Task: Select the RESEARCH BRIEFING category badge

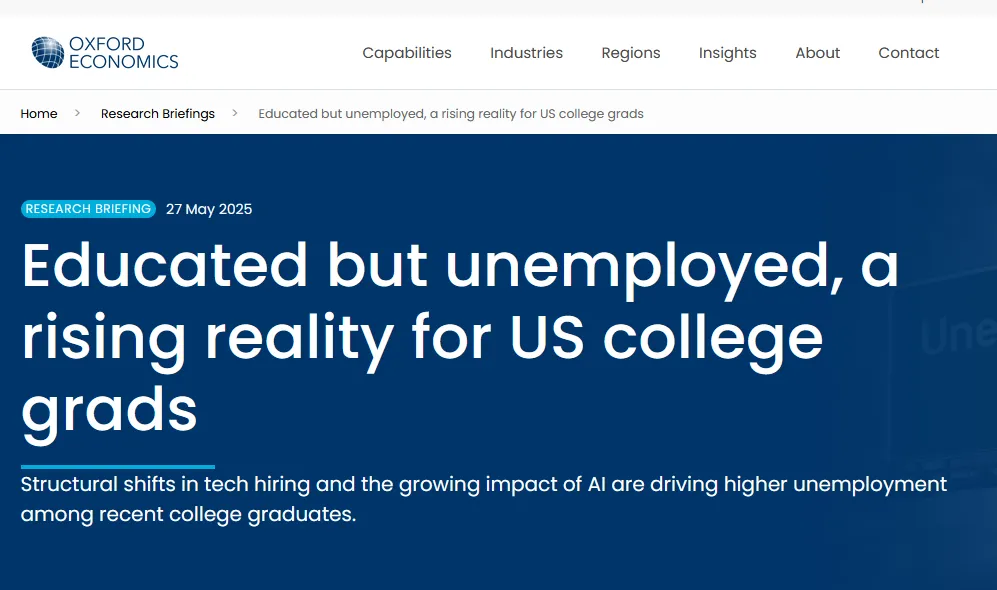Action: click(88, 209)
